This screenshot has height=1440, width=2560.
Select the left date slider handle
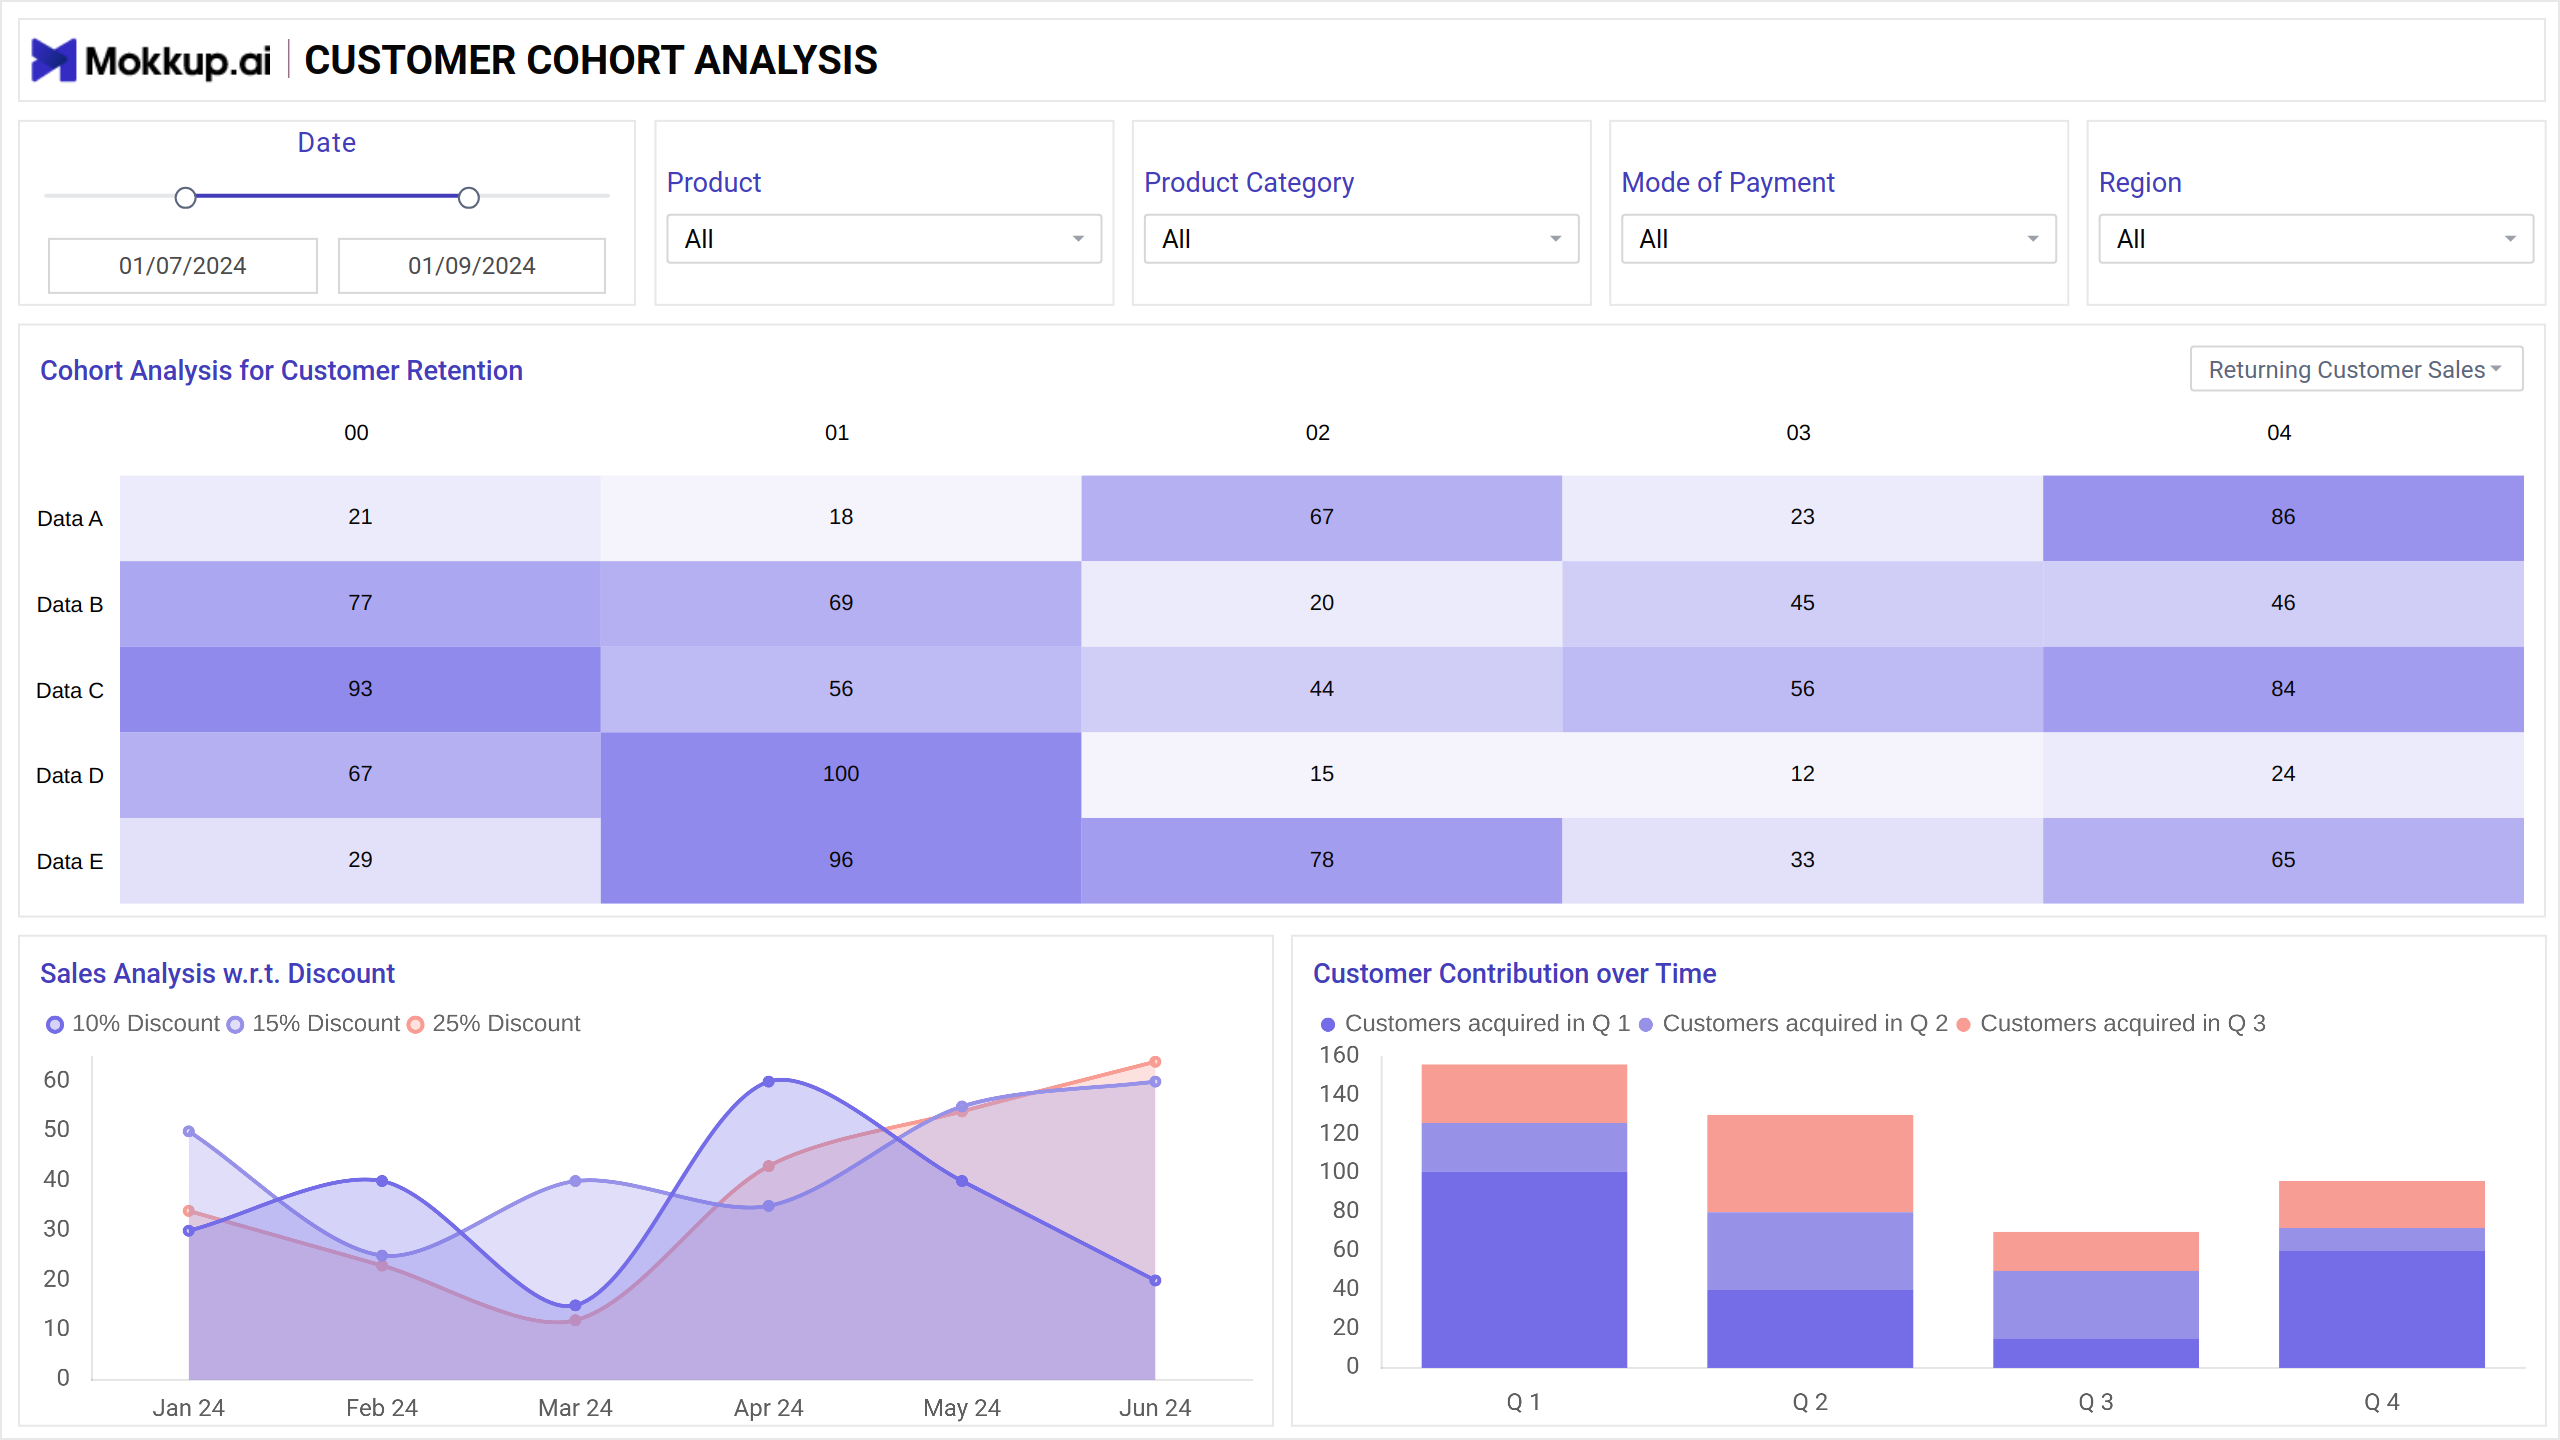(x=185, y=198)
